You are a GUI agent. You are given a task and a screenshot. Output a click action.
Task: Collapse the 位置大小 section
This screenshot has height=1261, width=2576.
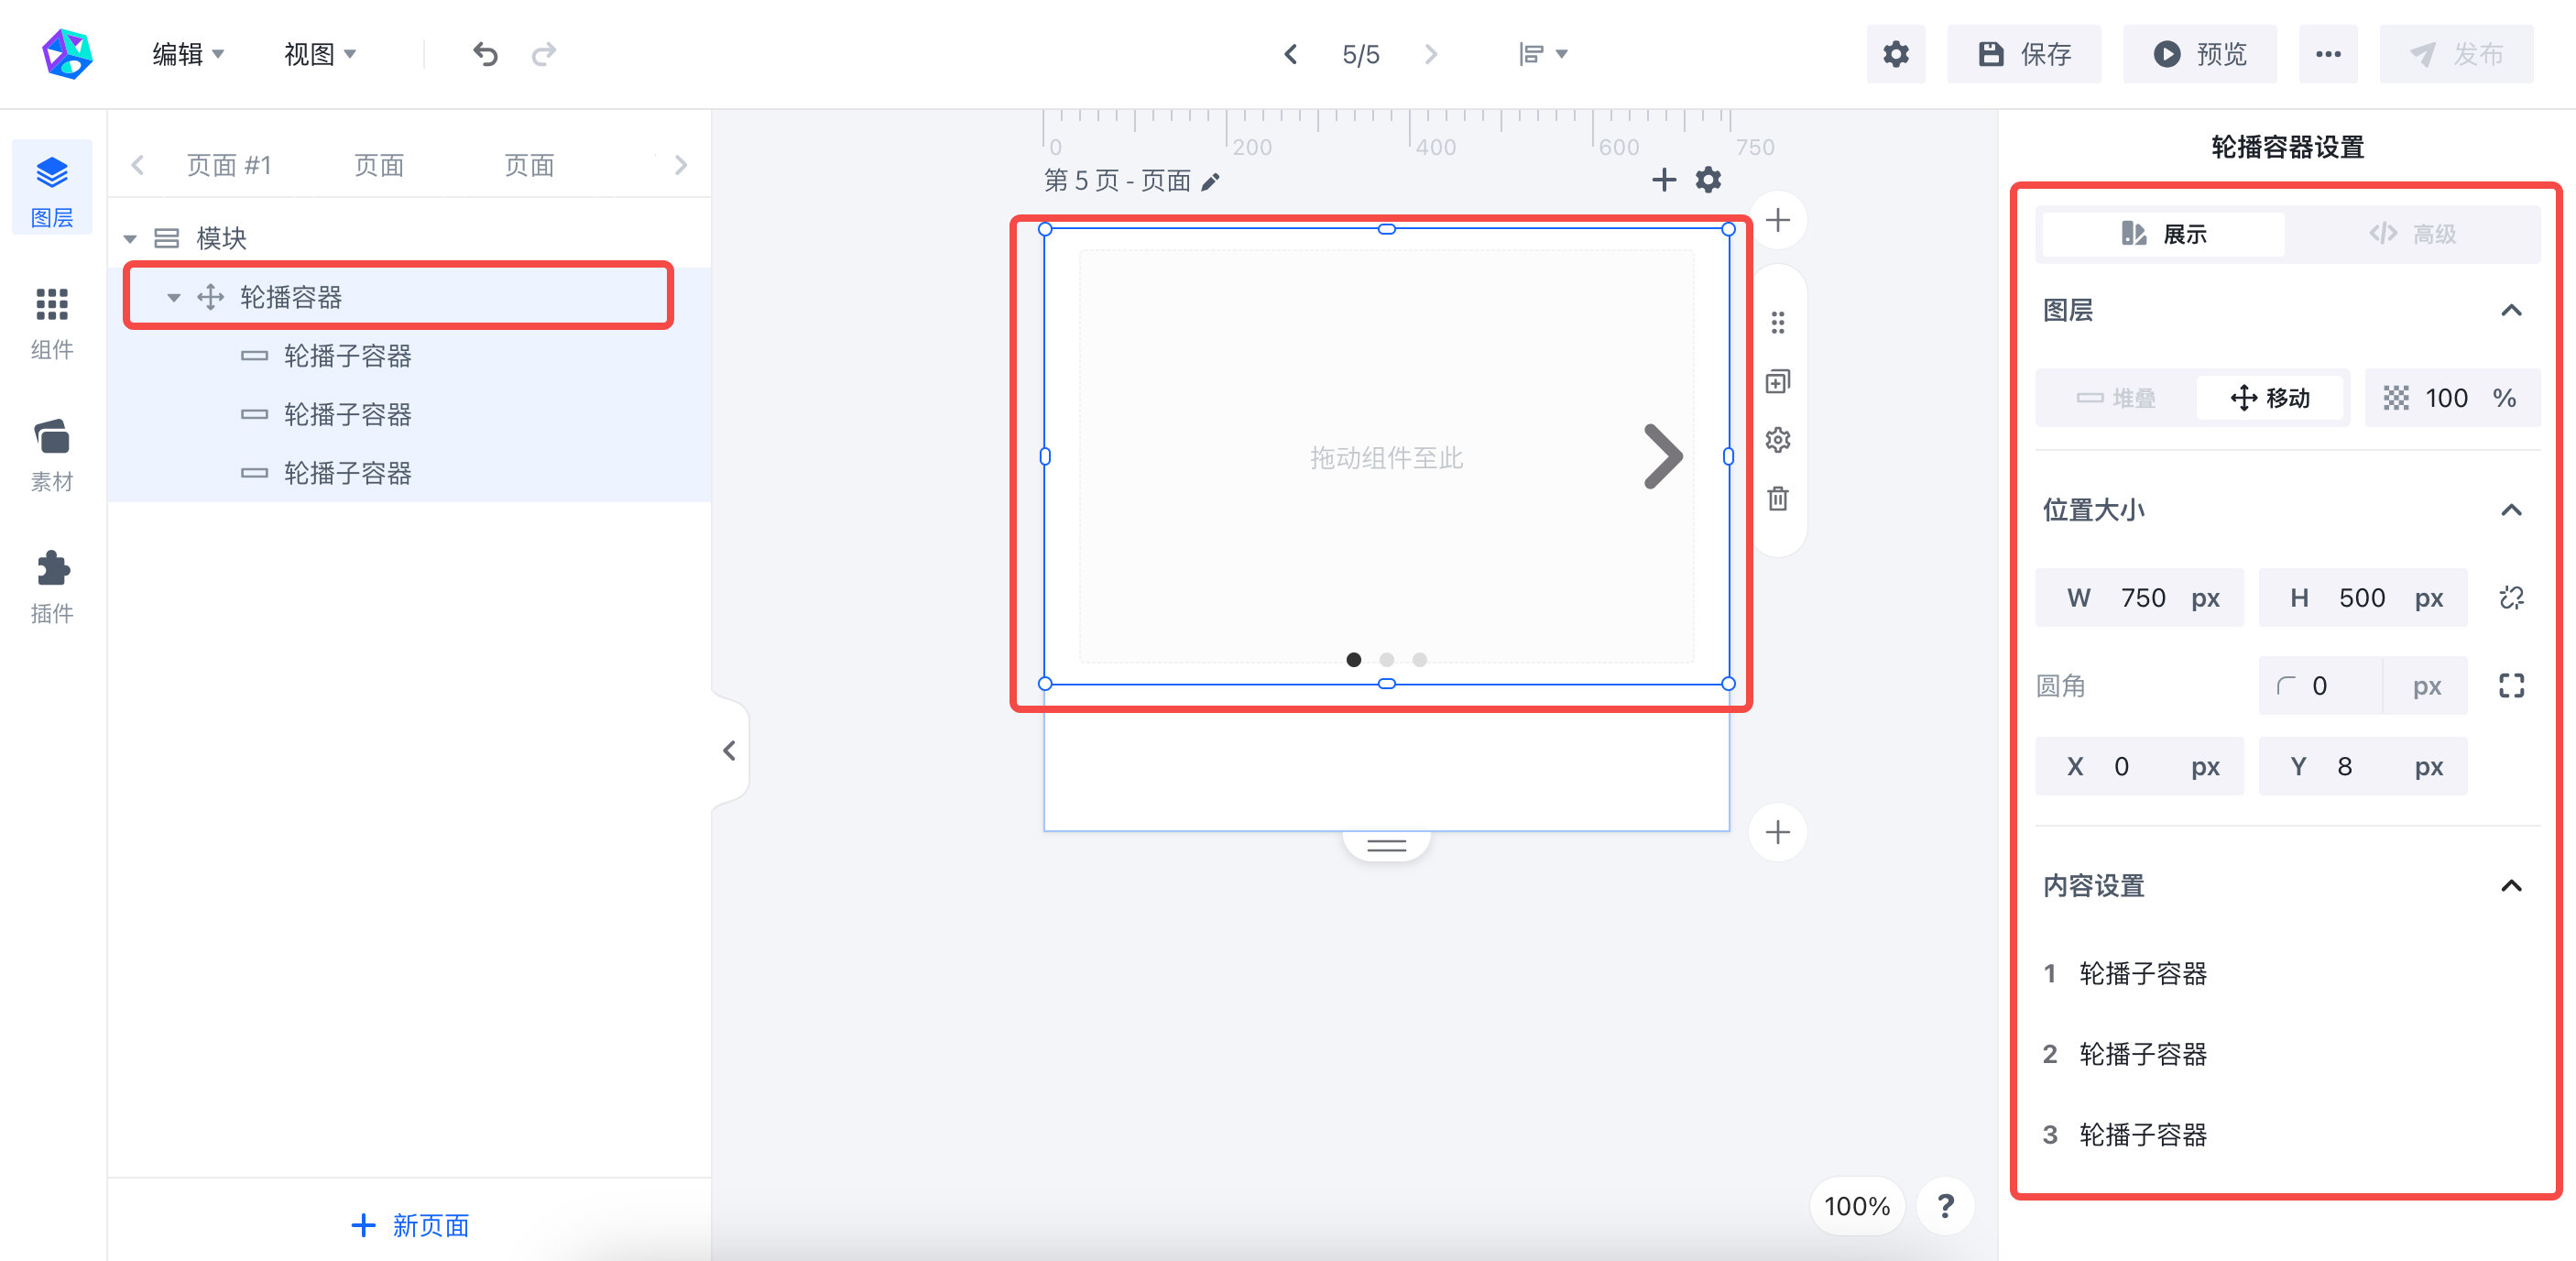pos(2511,510)
